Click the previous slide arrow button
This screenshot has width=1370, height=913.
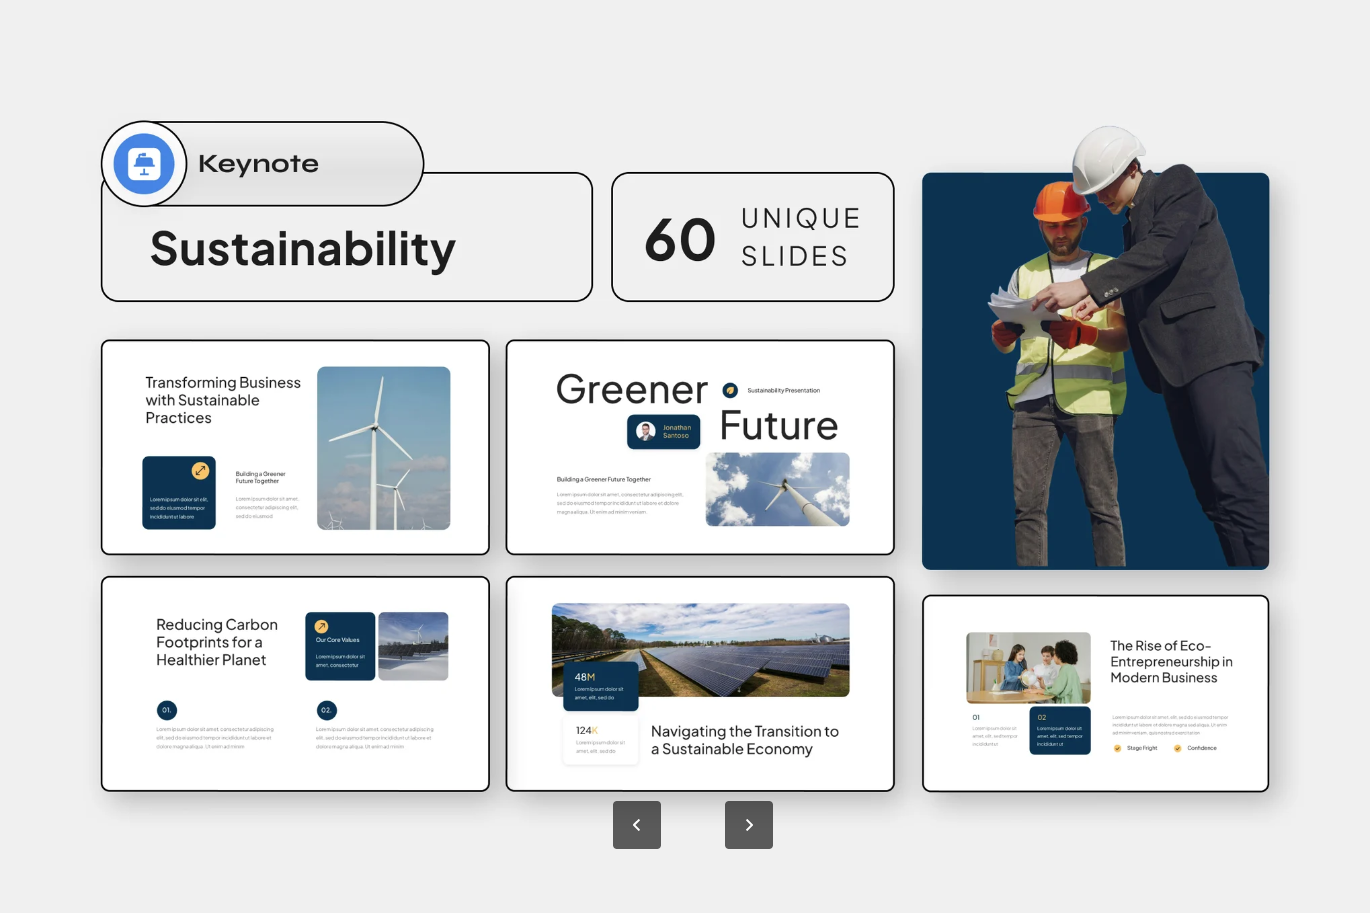coord(637,825)
